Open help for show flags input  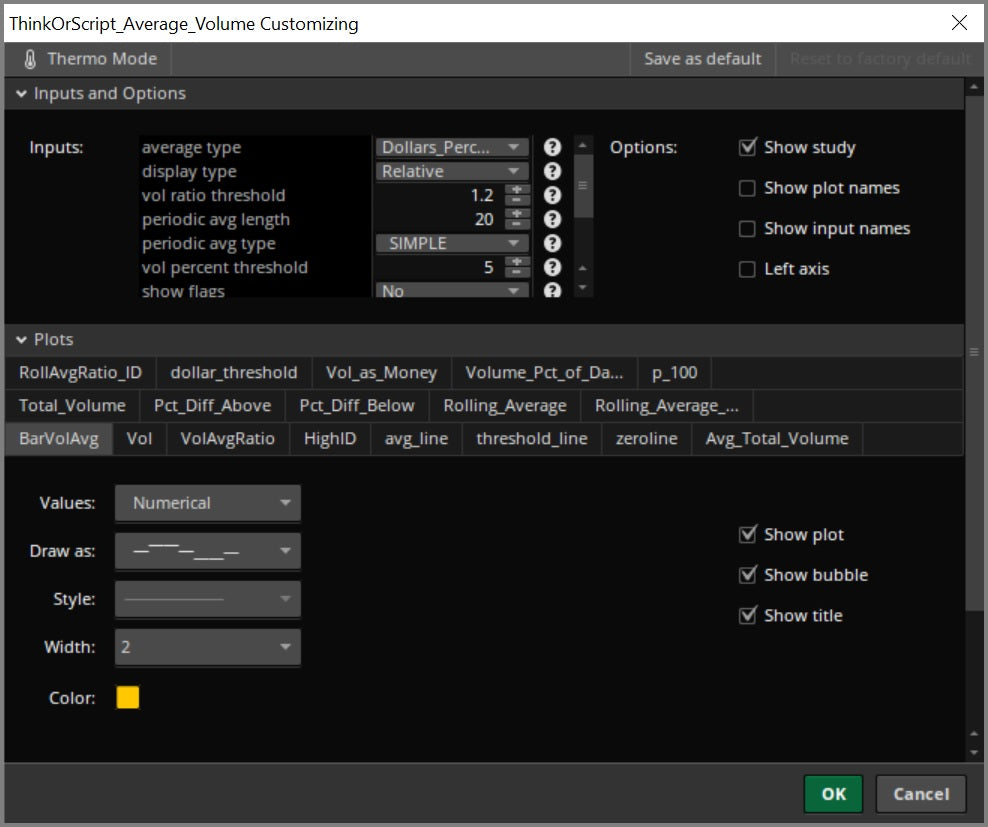pyautogui.click(x=552, y=290)
